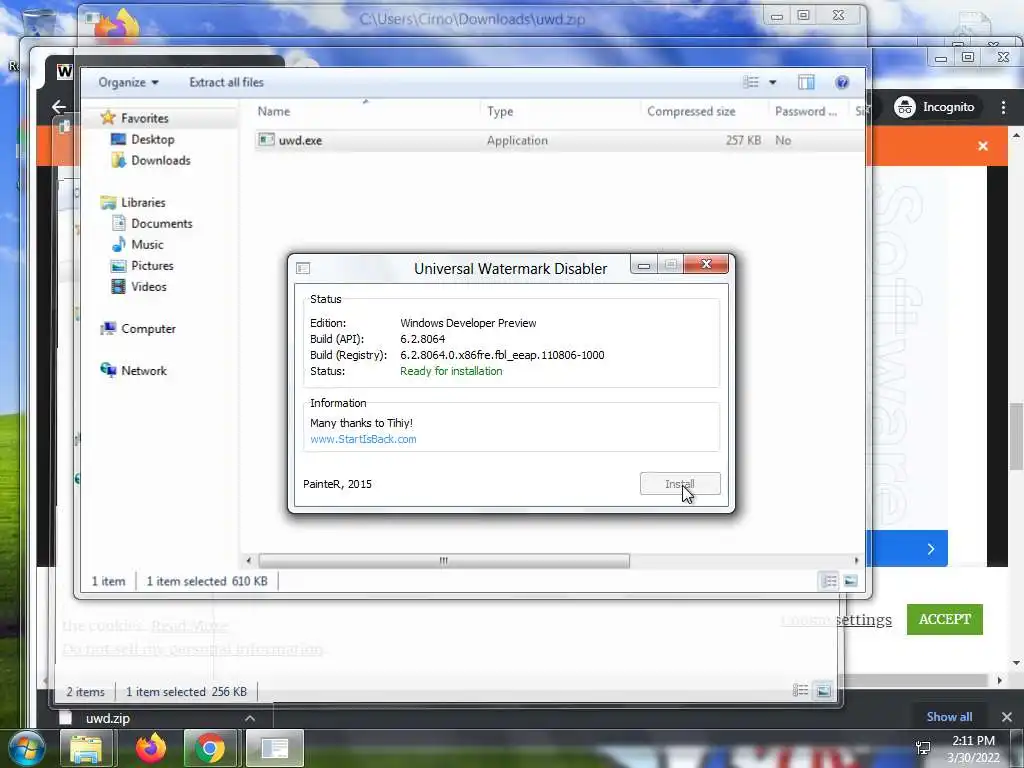Minimize the Universal Watermark Disabler dialog
This screenshot has width=1024, height=768.
(644, 264)
